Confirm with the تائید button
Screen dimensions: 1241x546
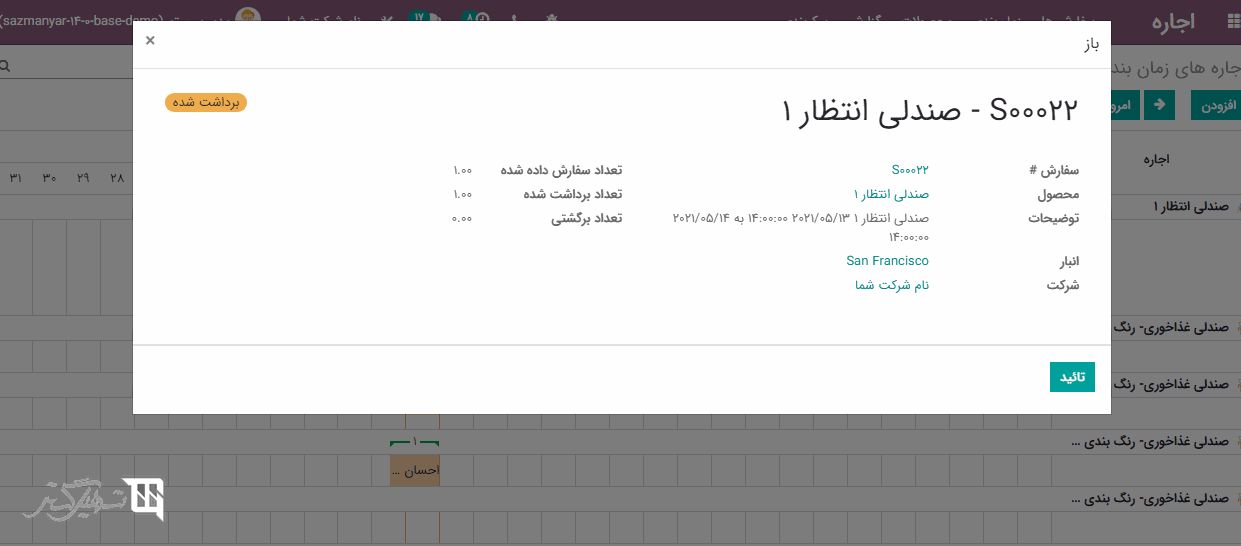[x=1072, y=377]
